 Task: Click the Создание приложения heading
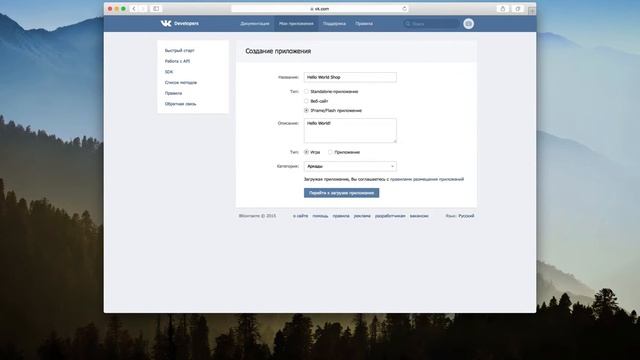click(278, 51)
